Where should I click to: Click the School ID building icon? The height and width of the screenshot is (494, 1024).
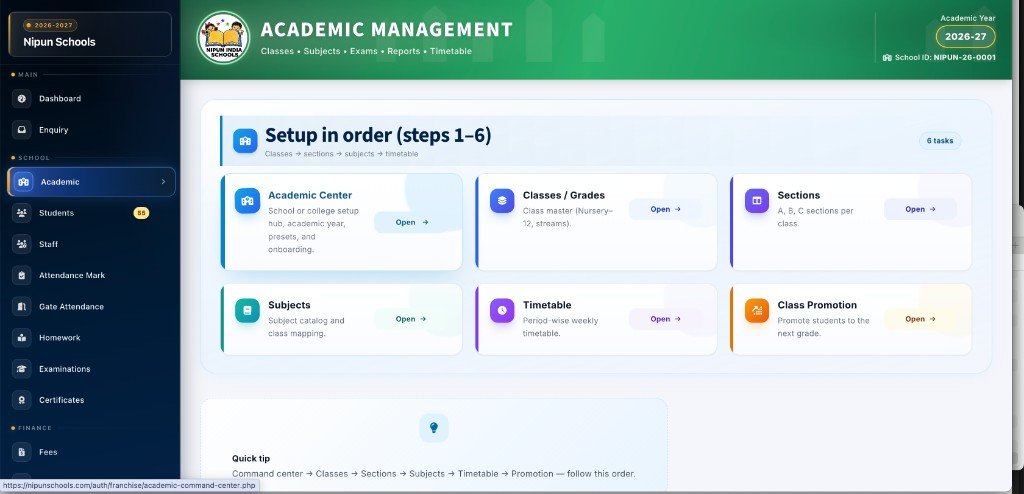tap(887, 58)
